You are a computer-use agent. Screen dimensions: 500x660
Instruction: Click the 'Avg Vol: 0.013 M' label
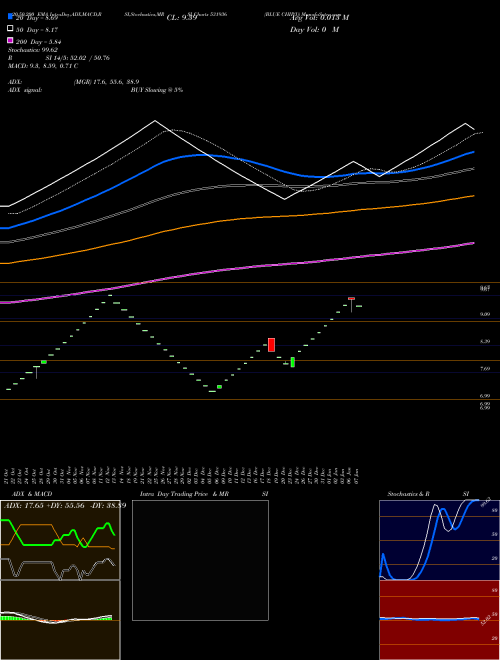(x=319, y=18)
